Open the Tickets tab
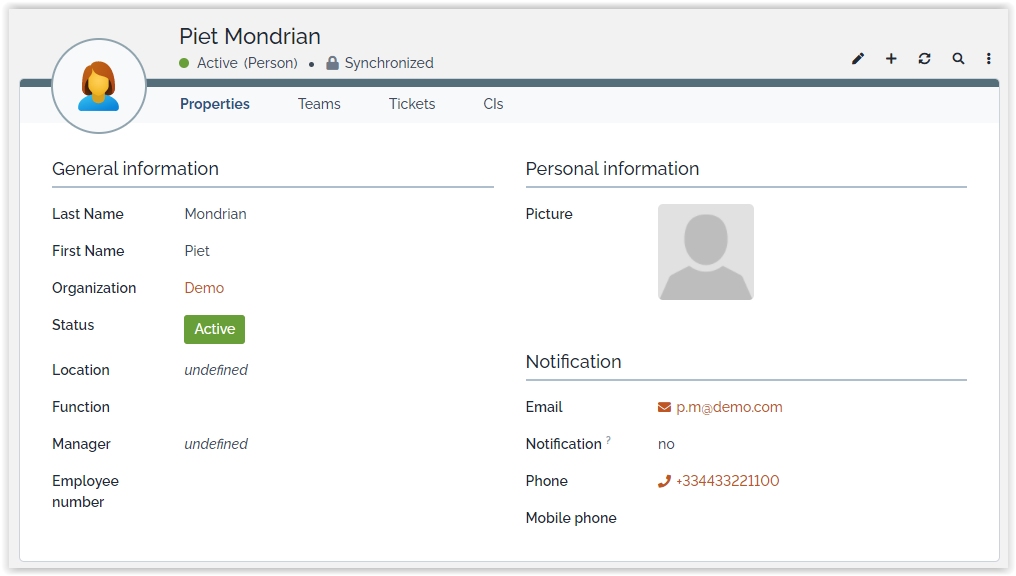Image resolution: width=1016 pixels, height=576 pixels. click(412, 104)
